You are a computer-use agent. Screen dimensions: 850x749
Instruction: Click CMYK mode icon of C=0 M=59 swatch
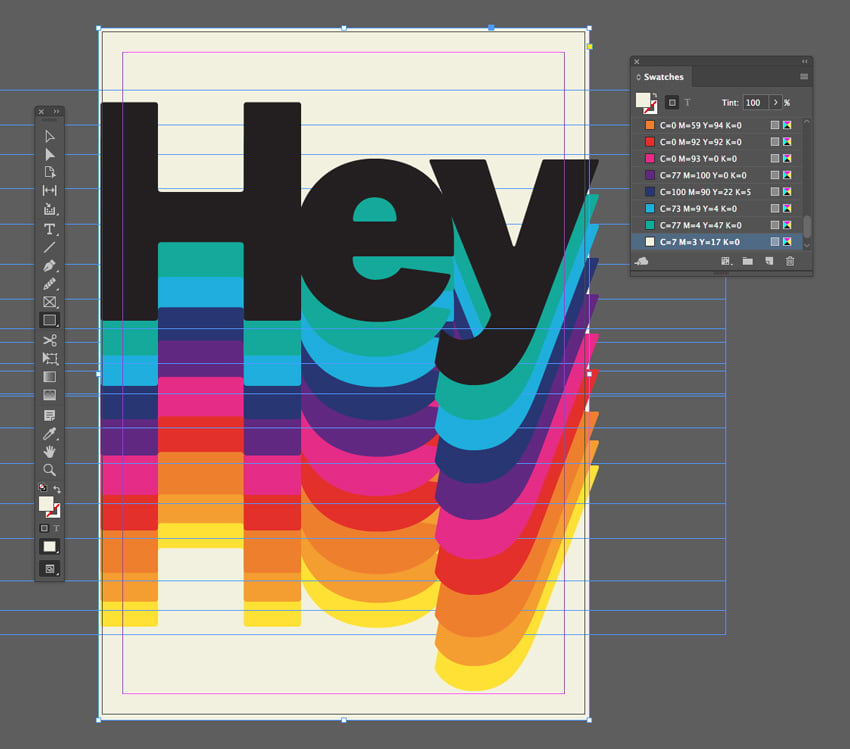click(x=787, y=125)
